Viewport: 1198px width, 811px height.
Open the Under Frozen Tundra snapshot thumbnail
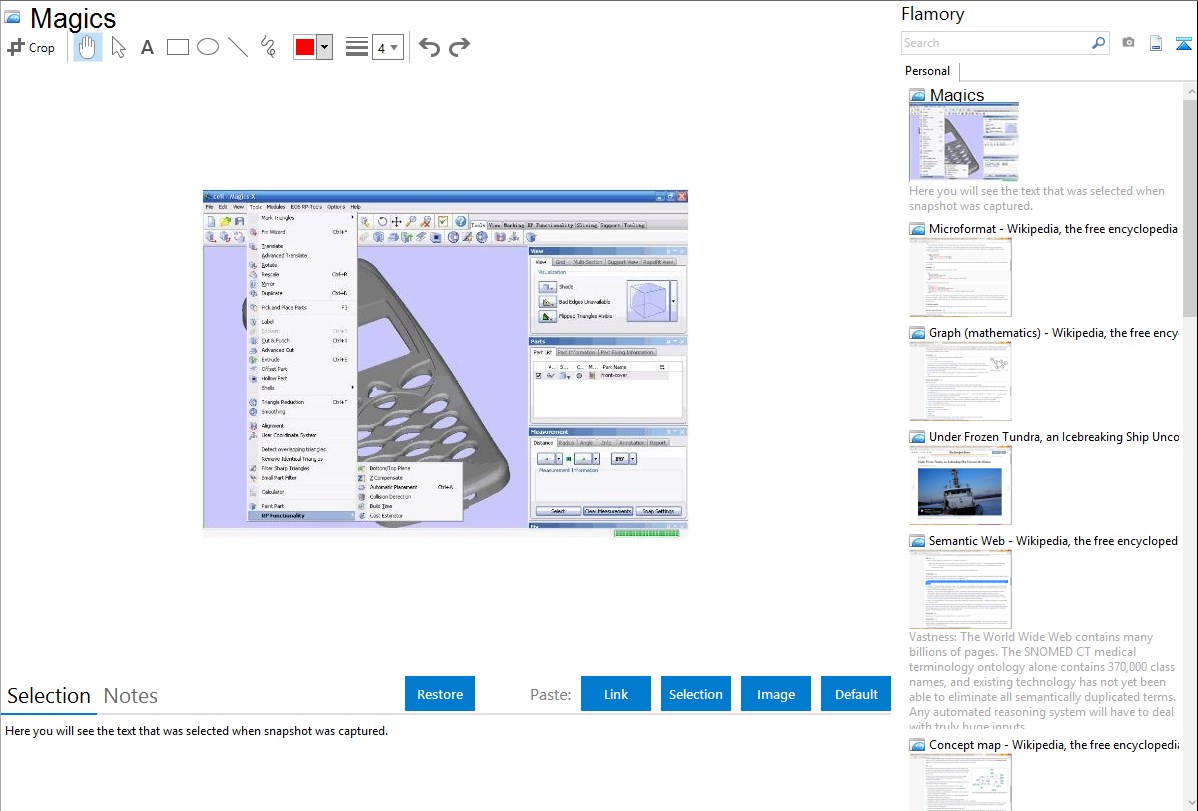coord(960,485)
